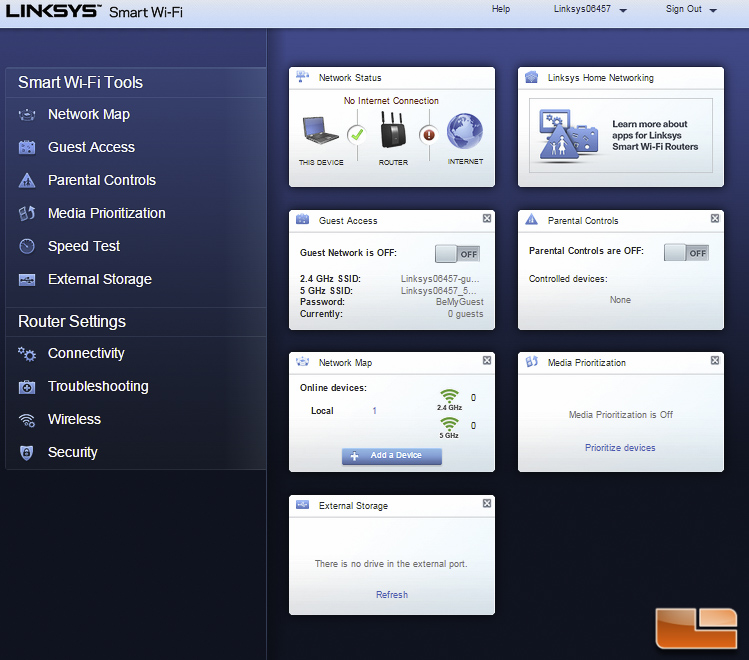
Task: Close the Network Map widget
Action: pos(487,361)
